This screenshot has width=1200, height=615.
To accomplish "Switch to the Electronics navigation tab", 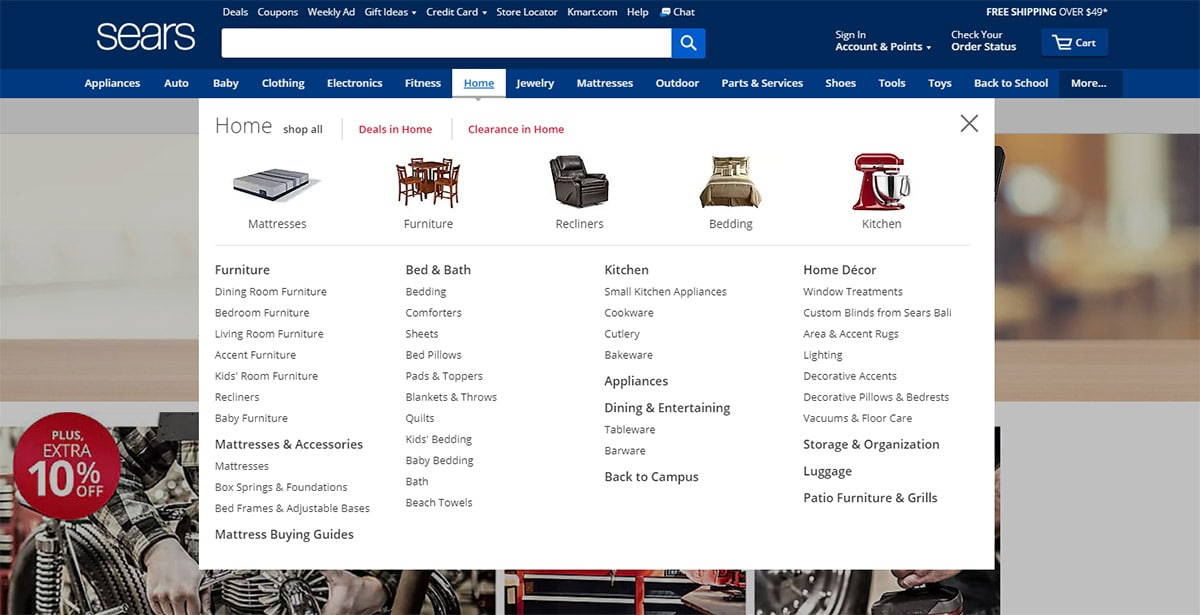I will (354, 83).
